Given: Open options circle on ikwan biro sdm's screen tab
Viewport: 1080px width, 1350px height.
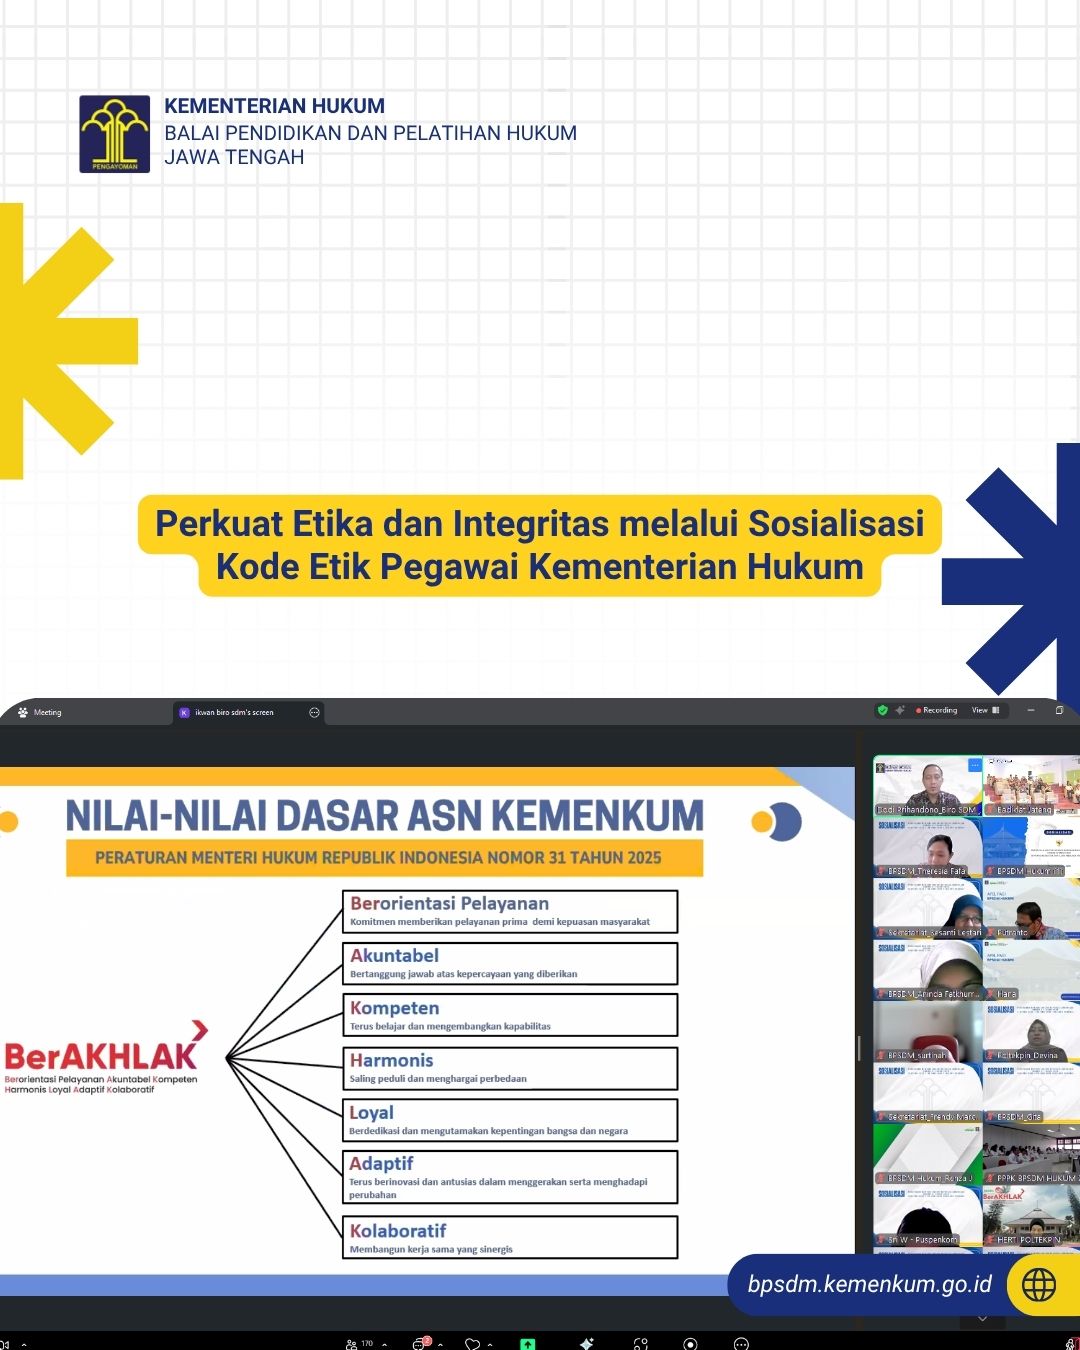Looking at the screenshot, I should (x=314, y=712).
